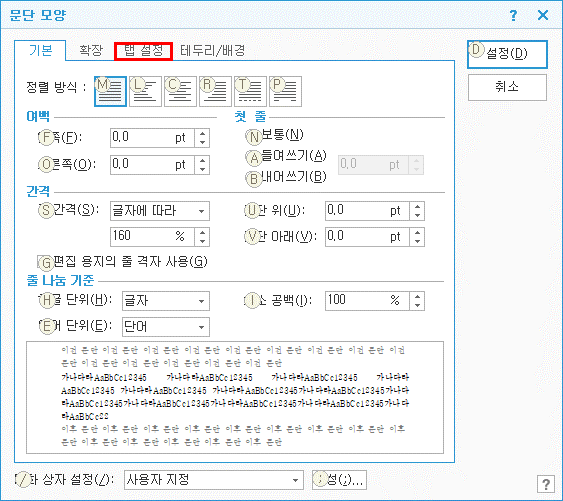The height and width of the screenshot is (501, 563).
Task: Click the paragraph preview sample box
Action: click(235, 398)
